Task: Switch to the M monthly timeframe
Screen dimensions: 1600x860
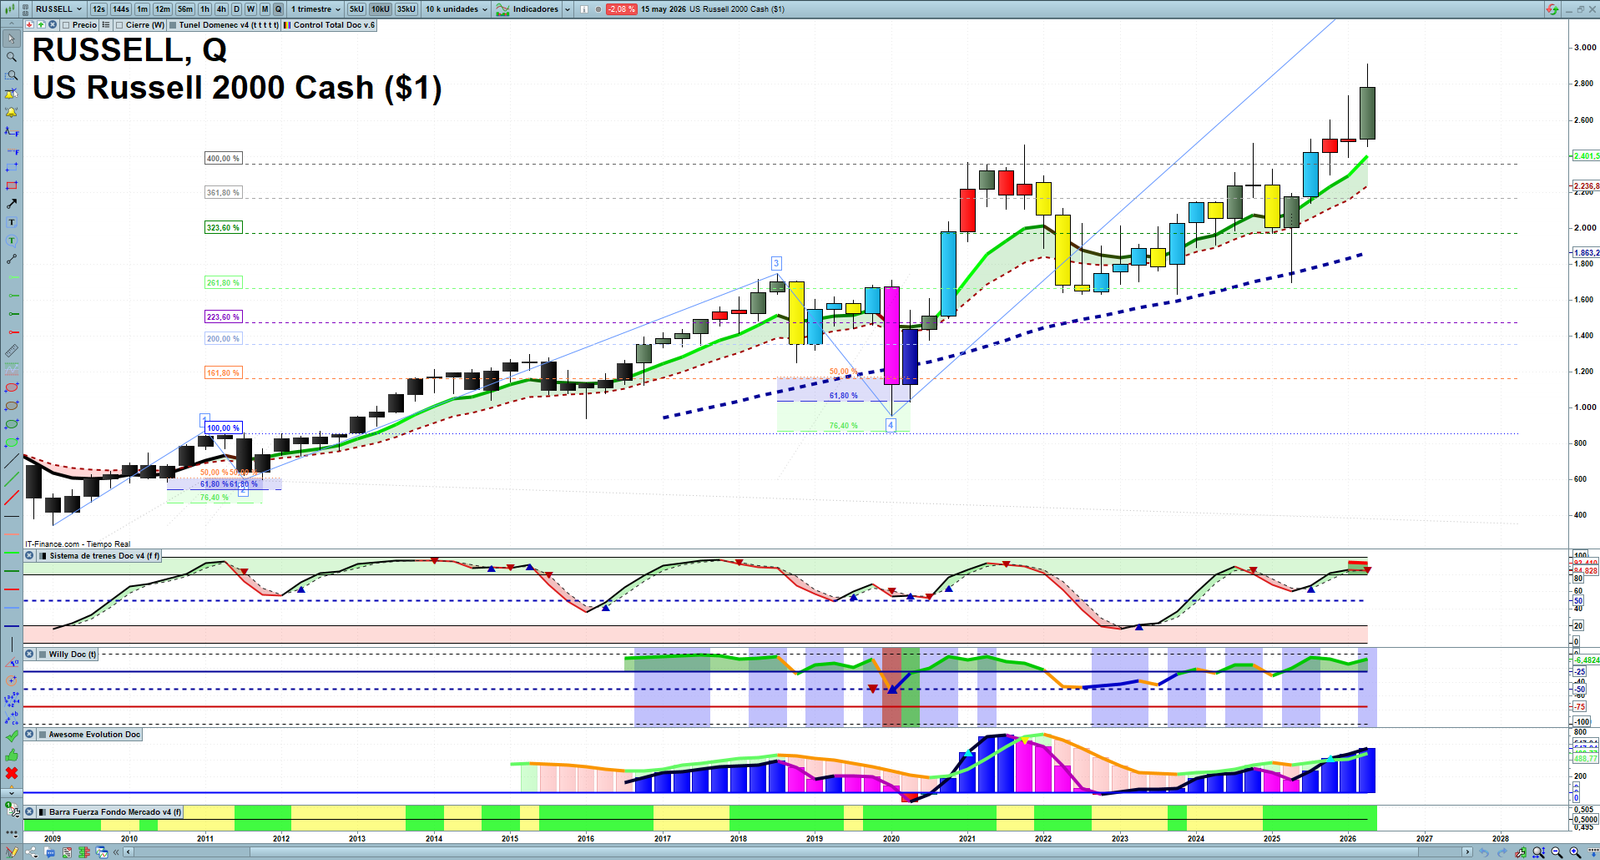Action: (265, 9)
